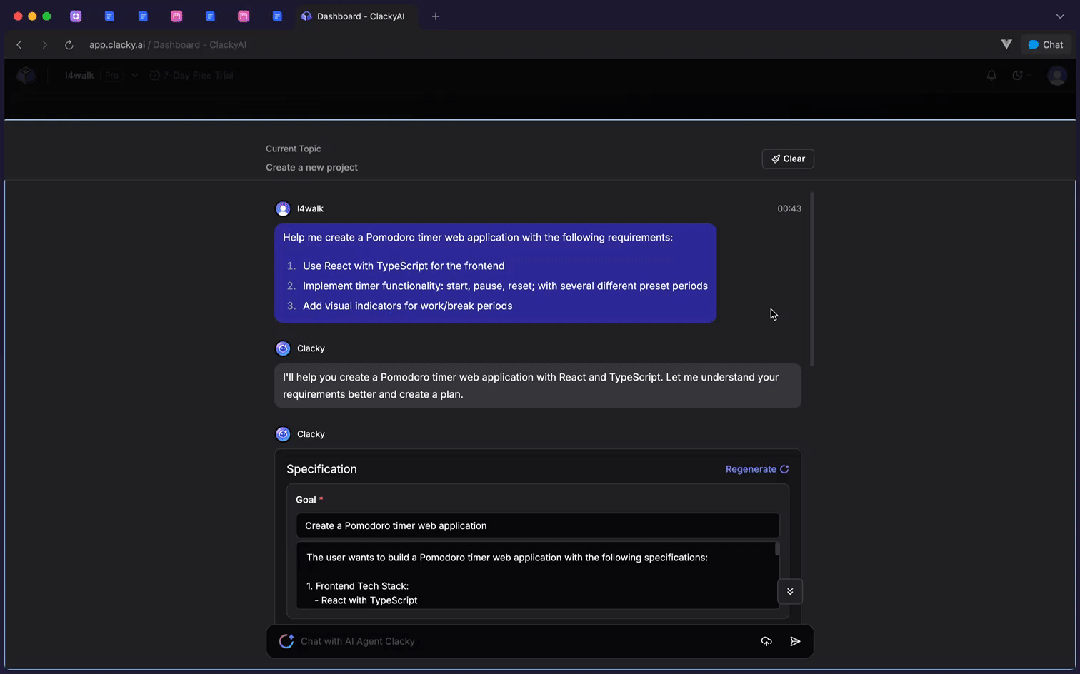Click the Goal title input field

[537, 526]
